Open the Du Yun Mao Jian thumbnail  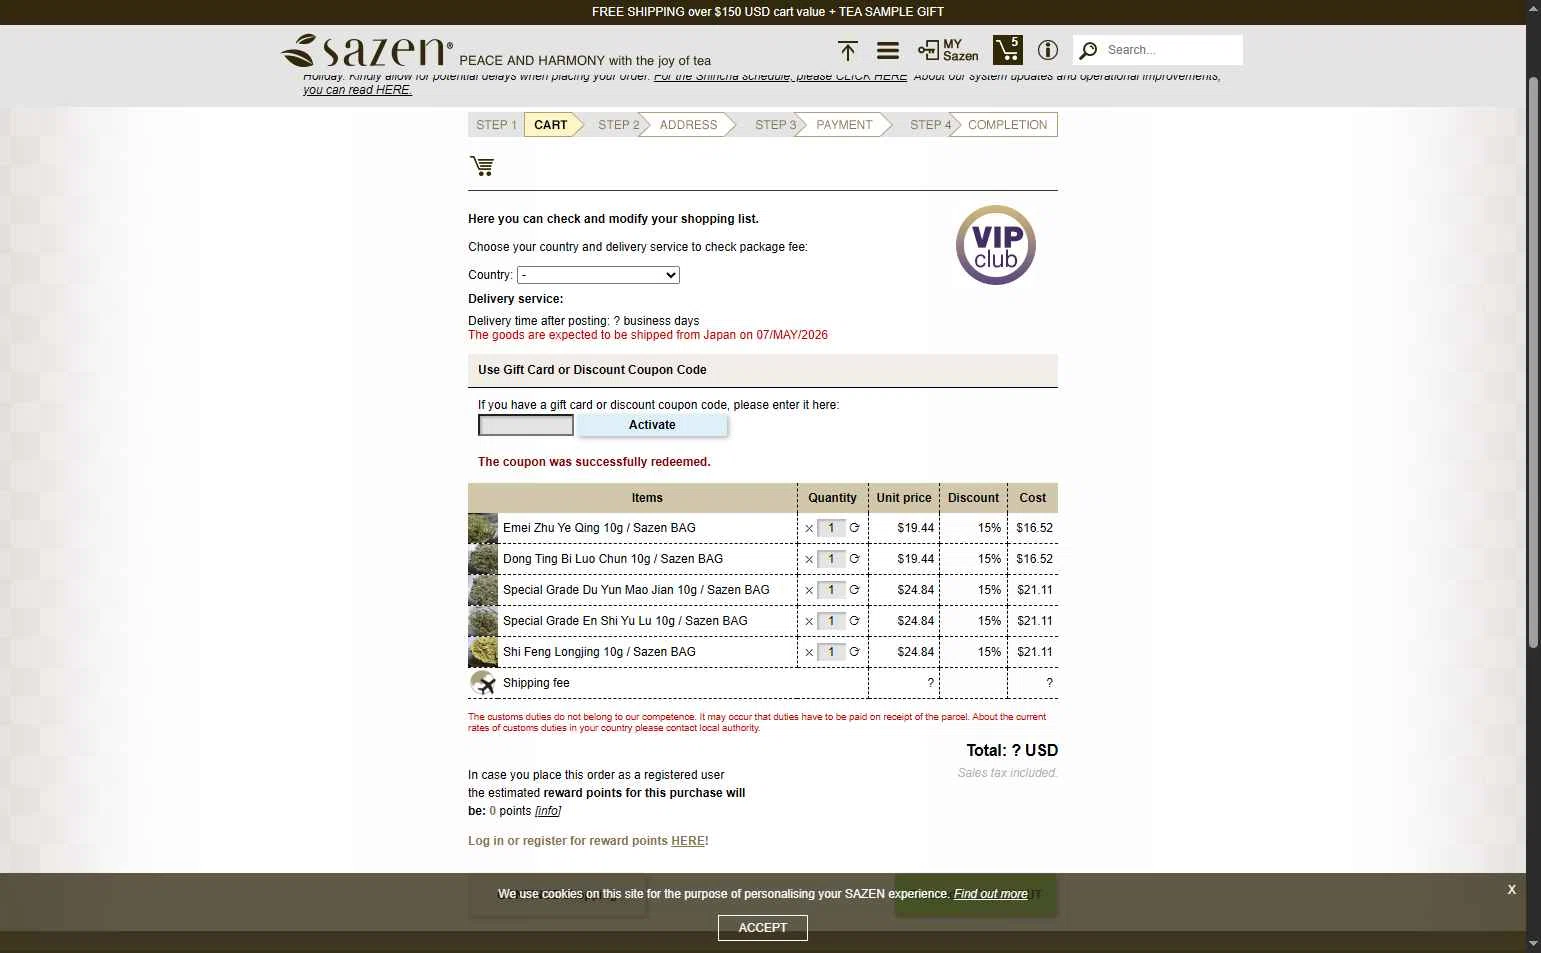click(x=483, y=590)
